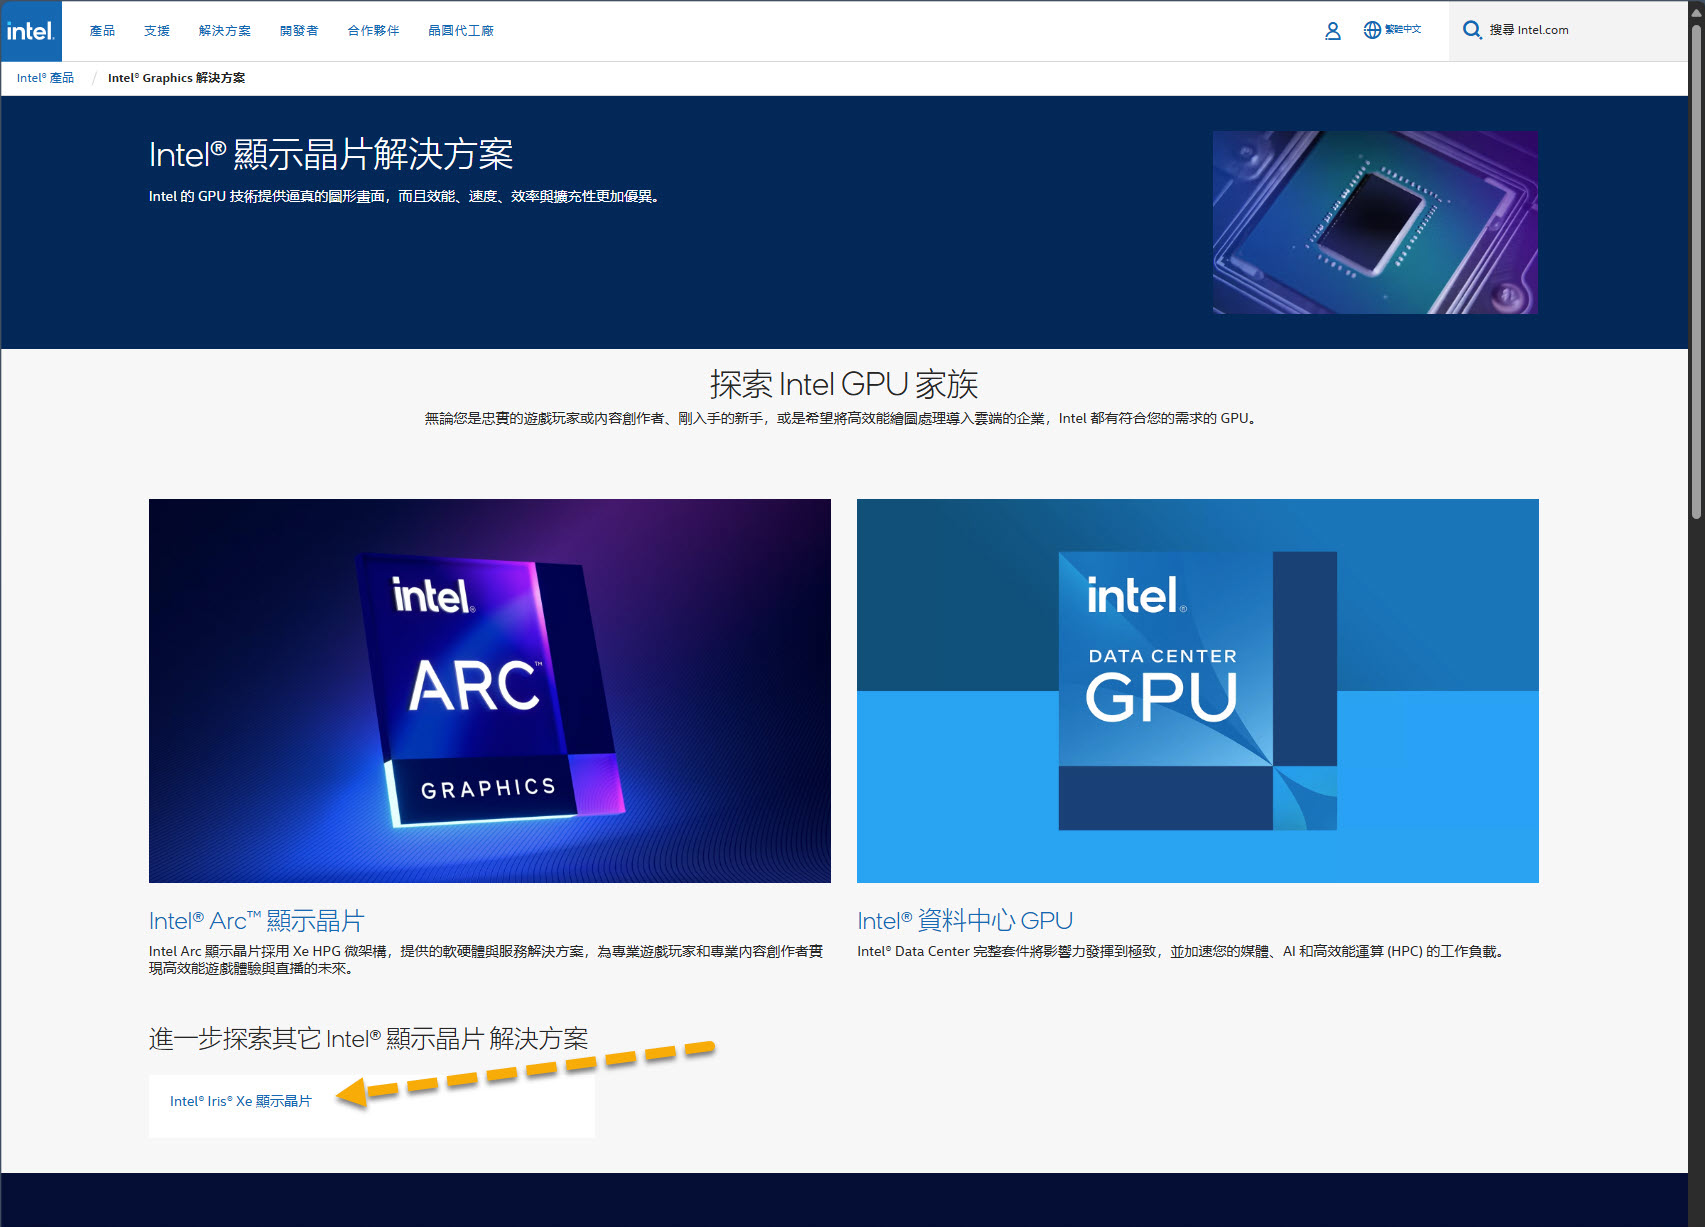1705x1227 pixels.
Task: Click the Intel® 顯示晶片解決方案 page title
Action: (331, 155)
